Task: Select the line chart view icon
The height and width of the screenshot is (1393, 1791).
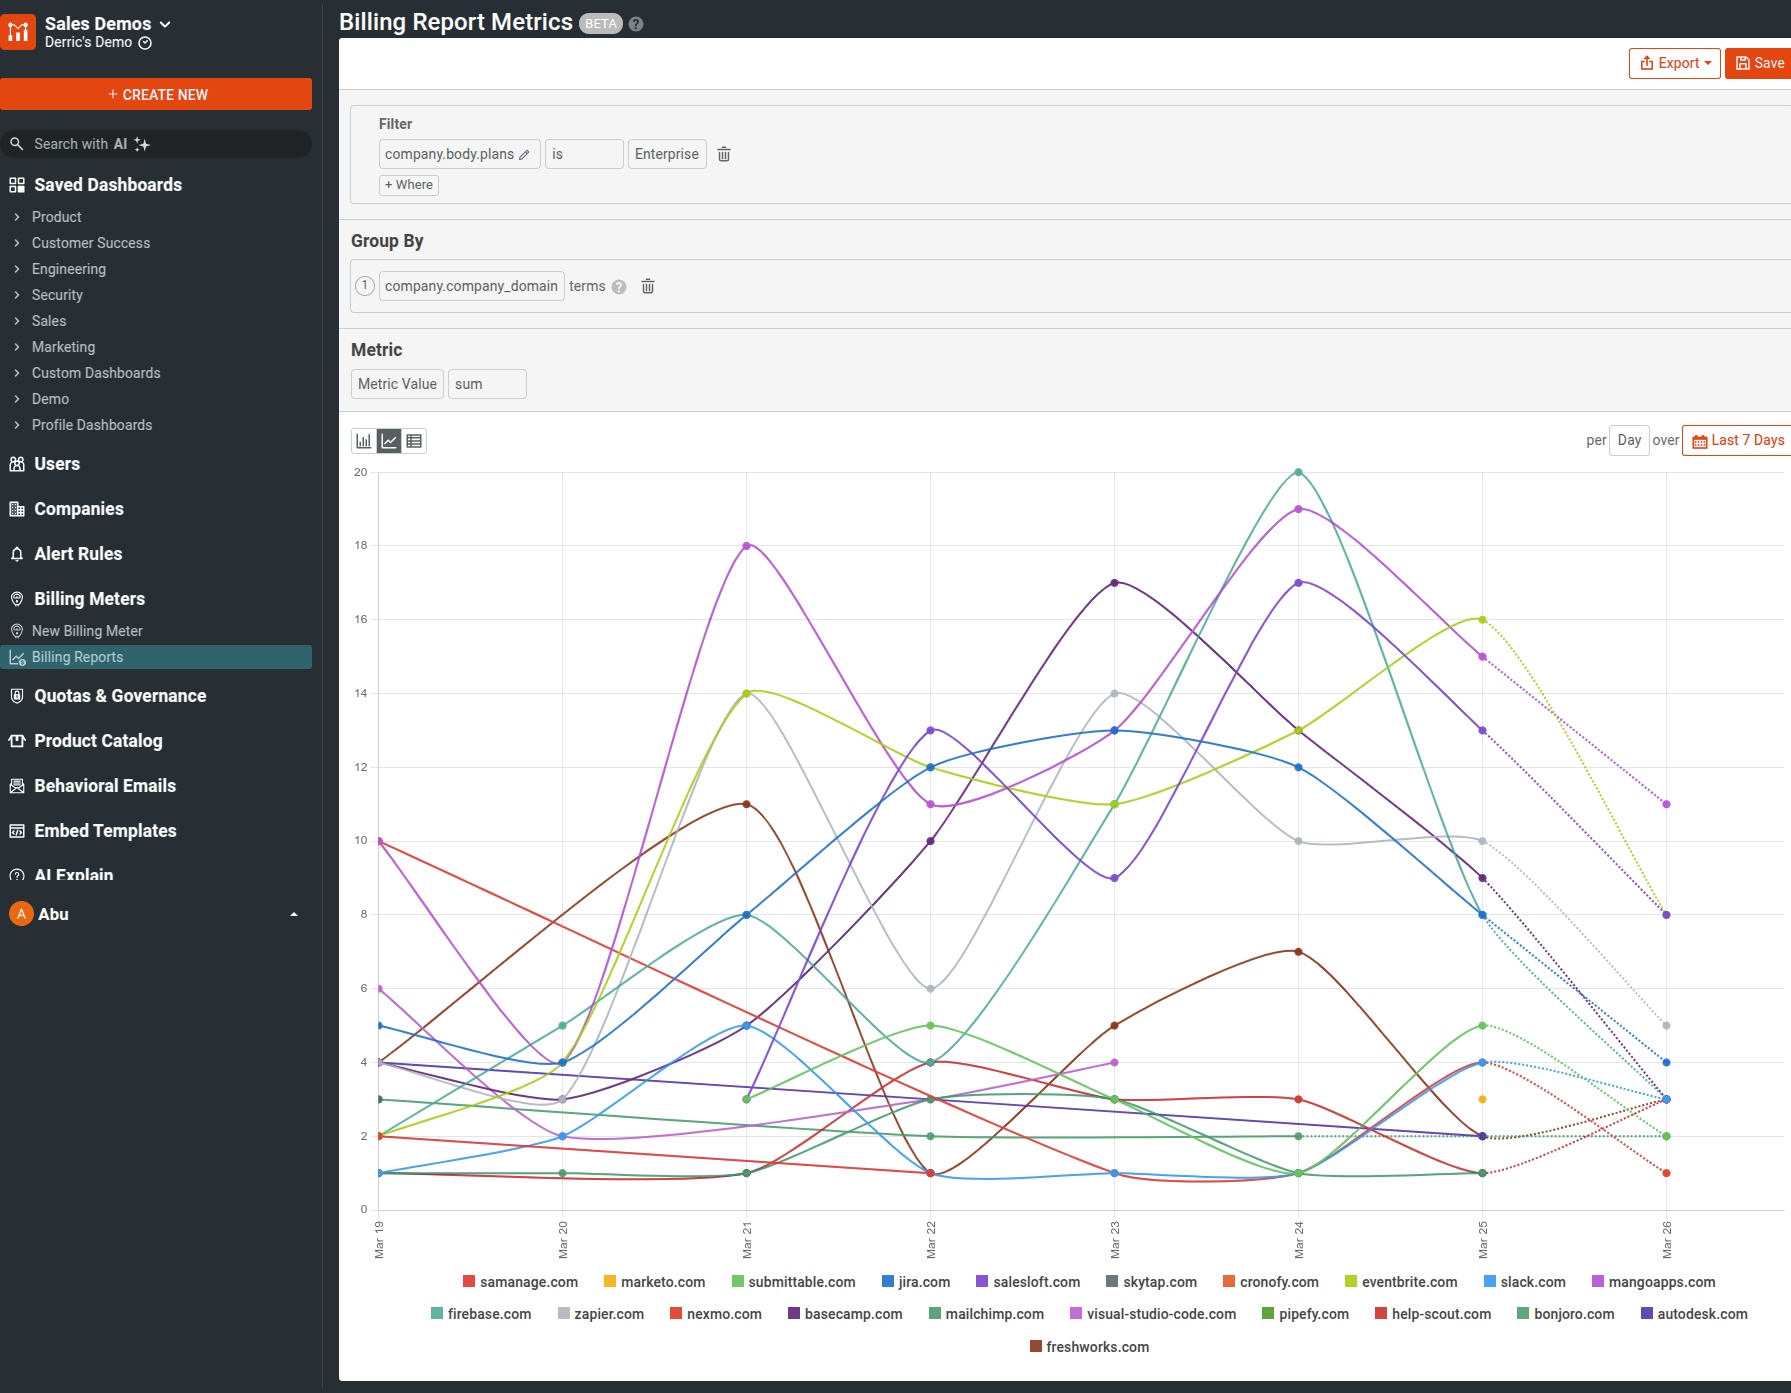Action: pyautogui.click(x=388, y=440)
